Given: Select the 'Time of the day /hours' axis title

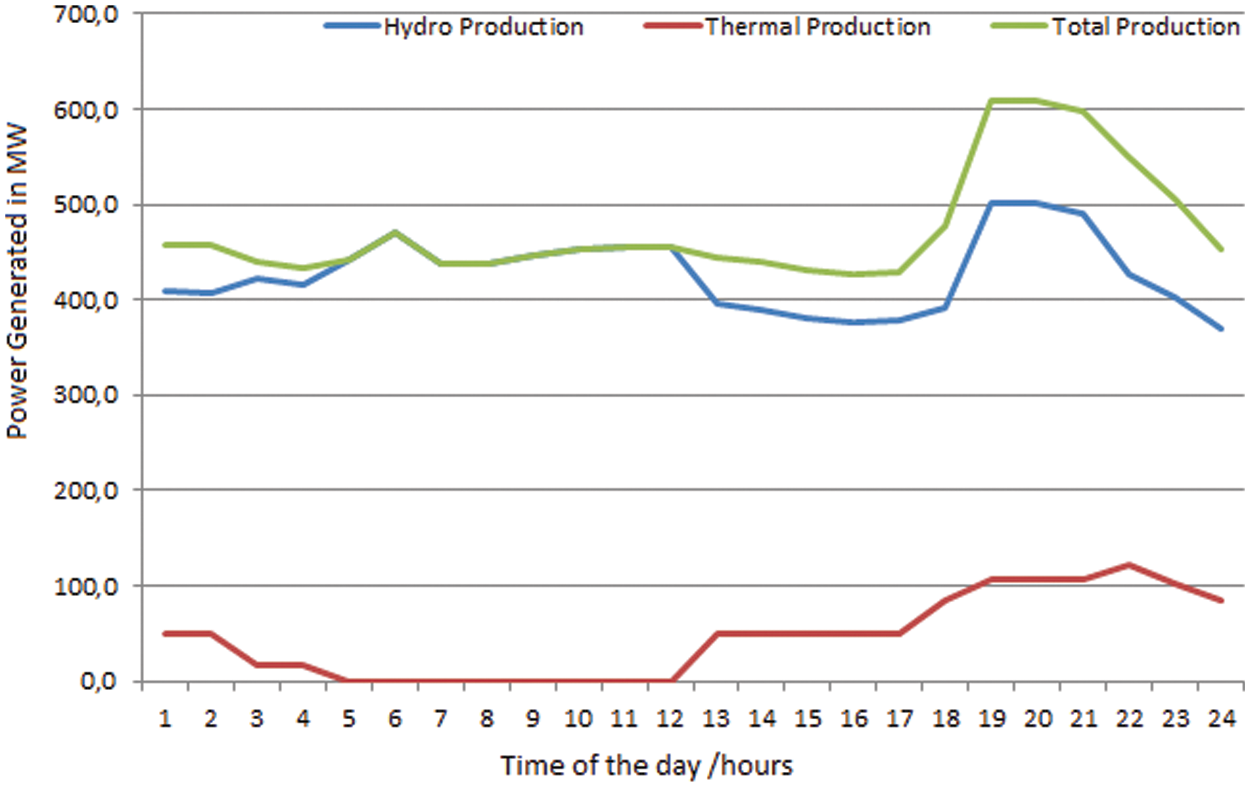Looking at the screenshot, I should (647, 766).
